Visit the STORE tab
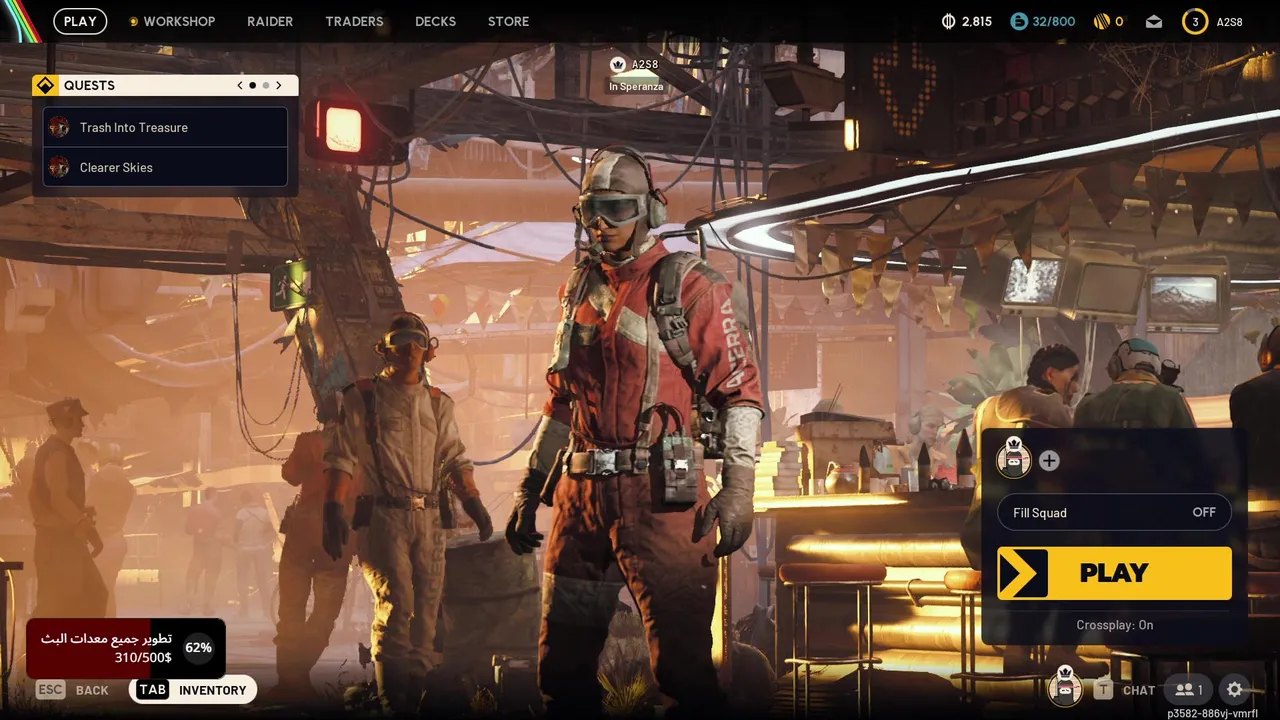The height and width of the screenshot is (720, 1280). pos(508,21)
